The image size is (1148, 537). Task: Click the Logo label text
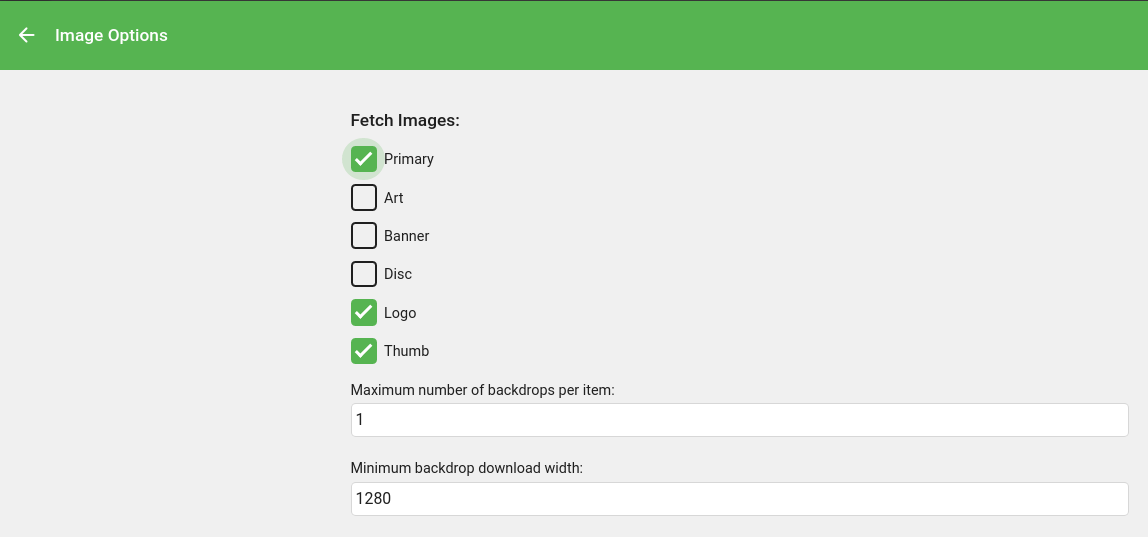coord(400,313)
